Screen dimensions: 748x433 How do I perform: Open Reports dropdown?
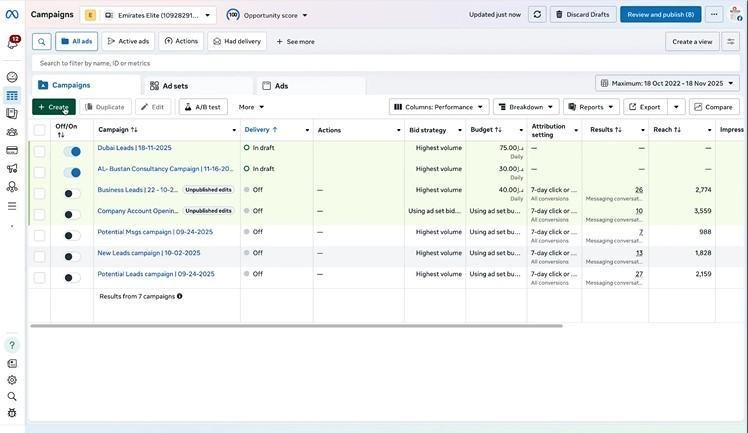591,107
